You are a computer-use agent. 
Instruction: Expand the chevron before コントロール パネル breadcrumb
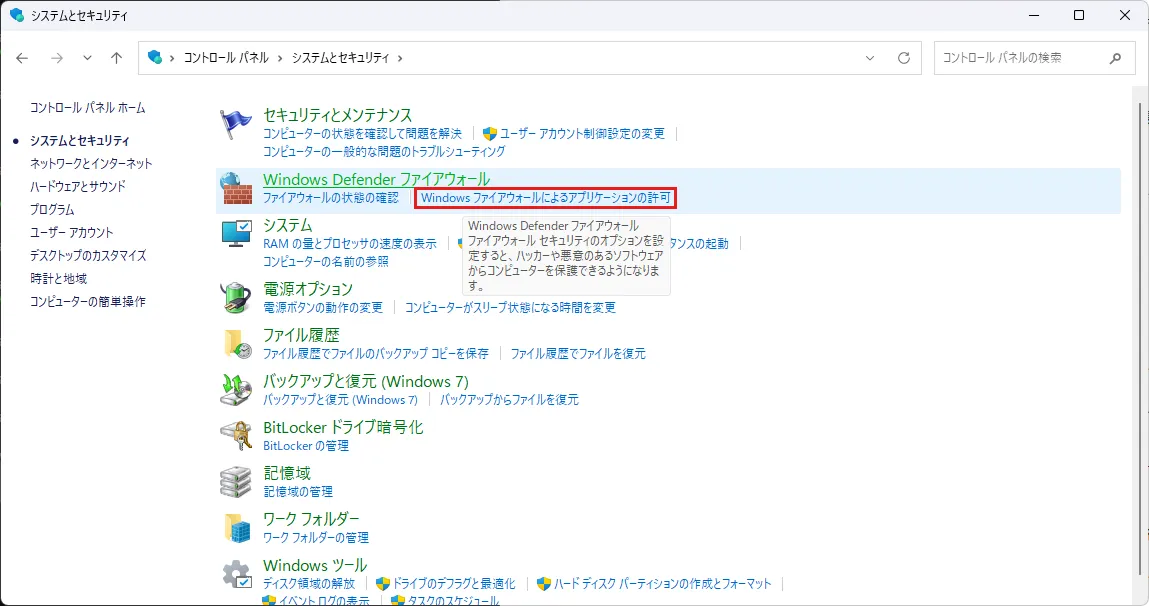point(172,58)
